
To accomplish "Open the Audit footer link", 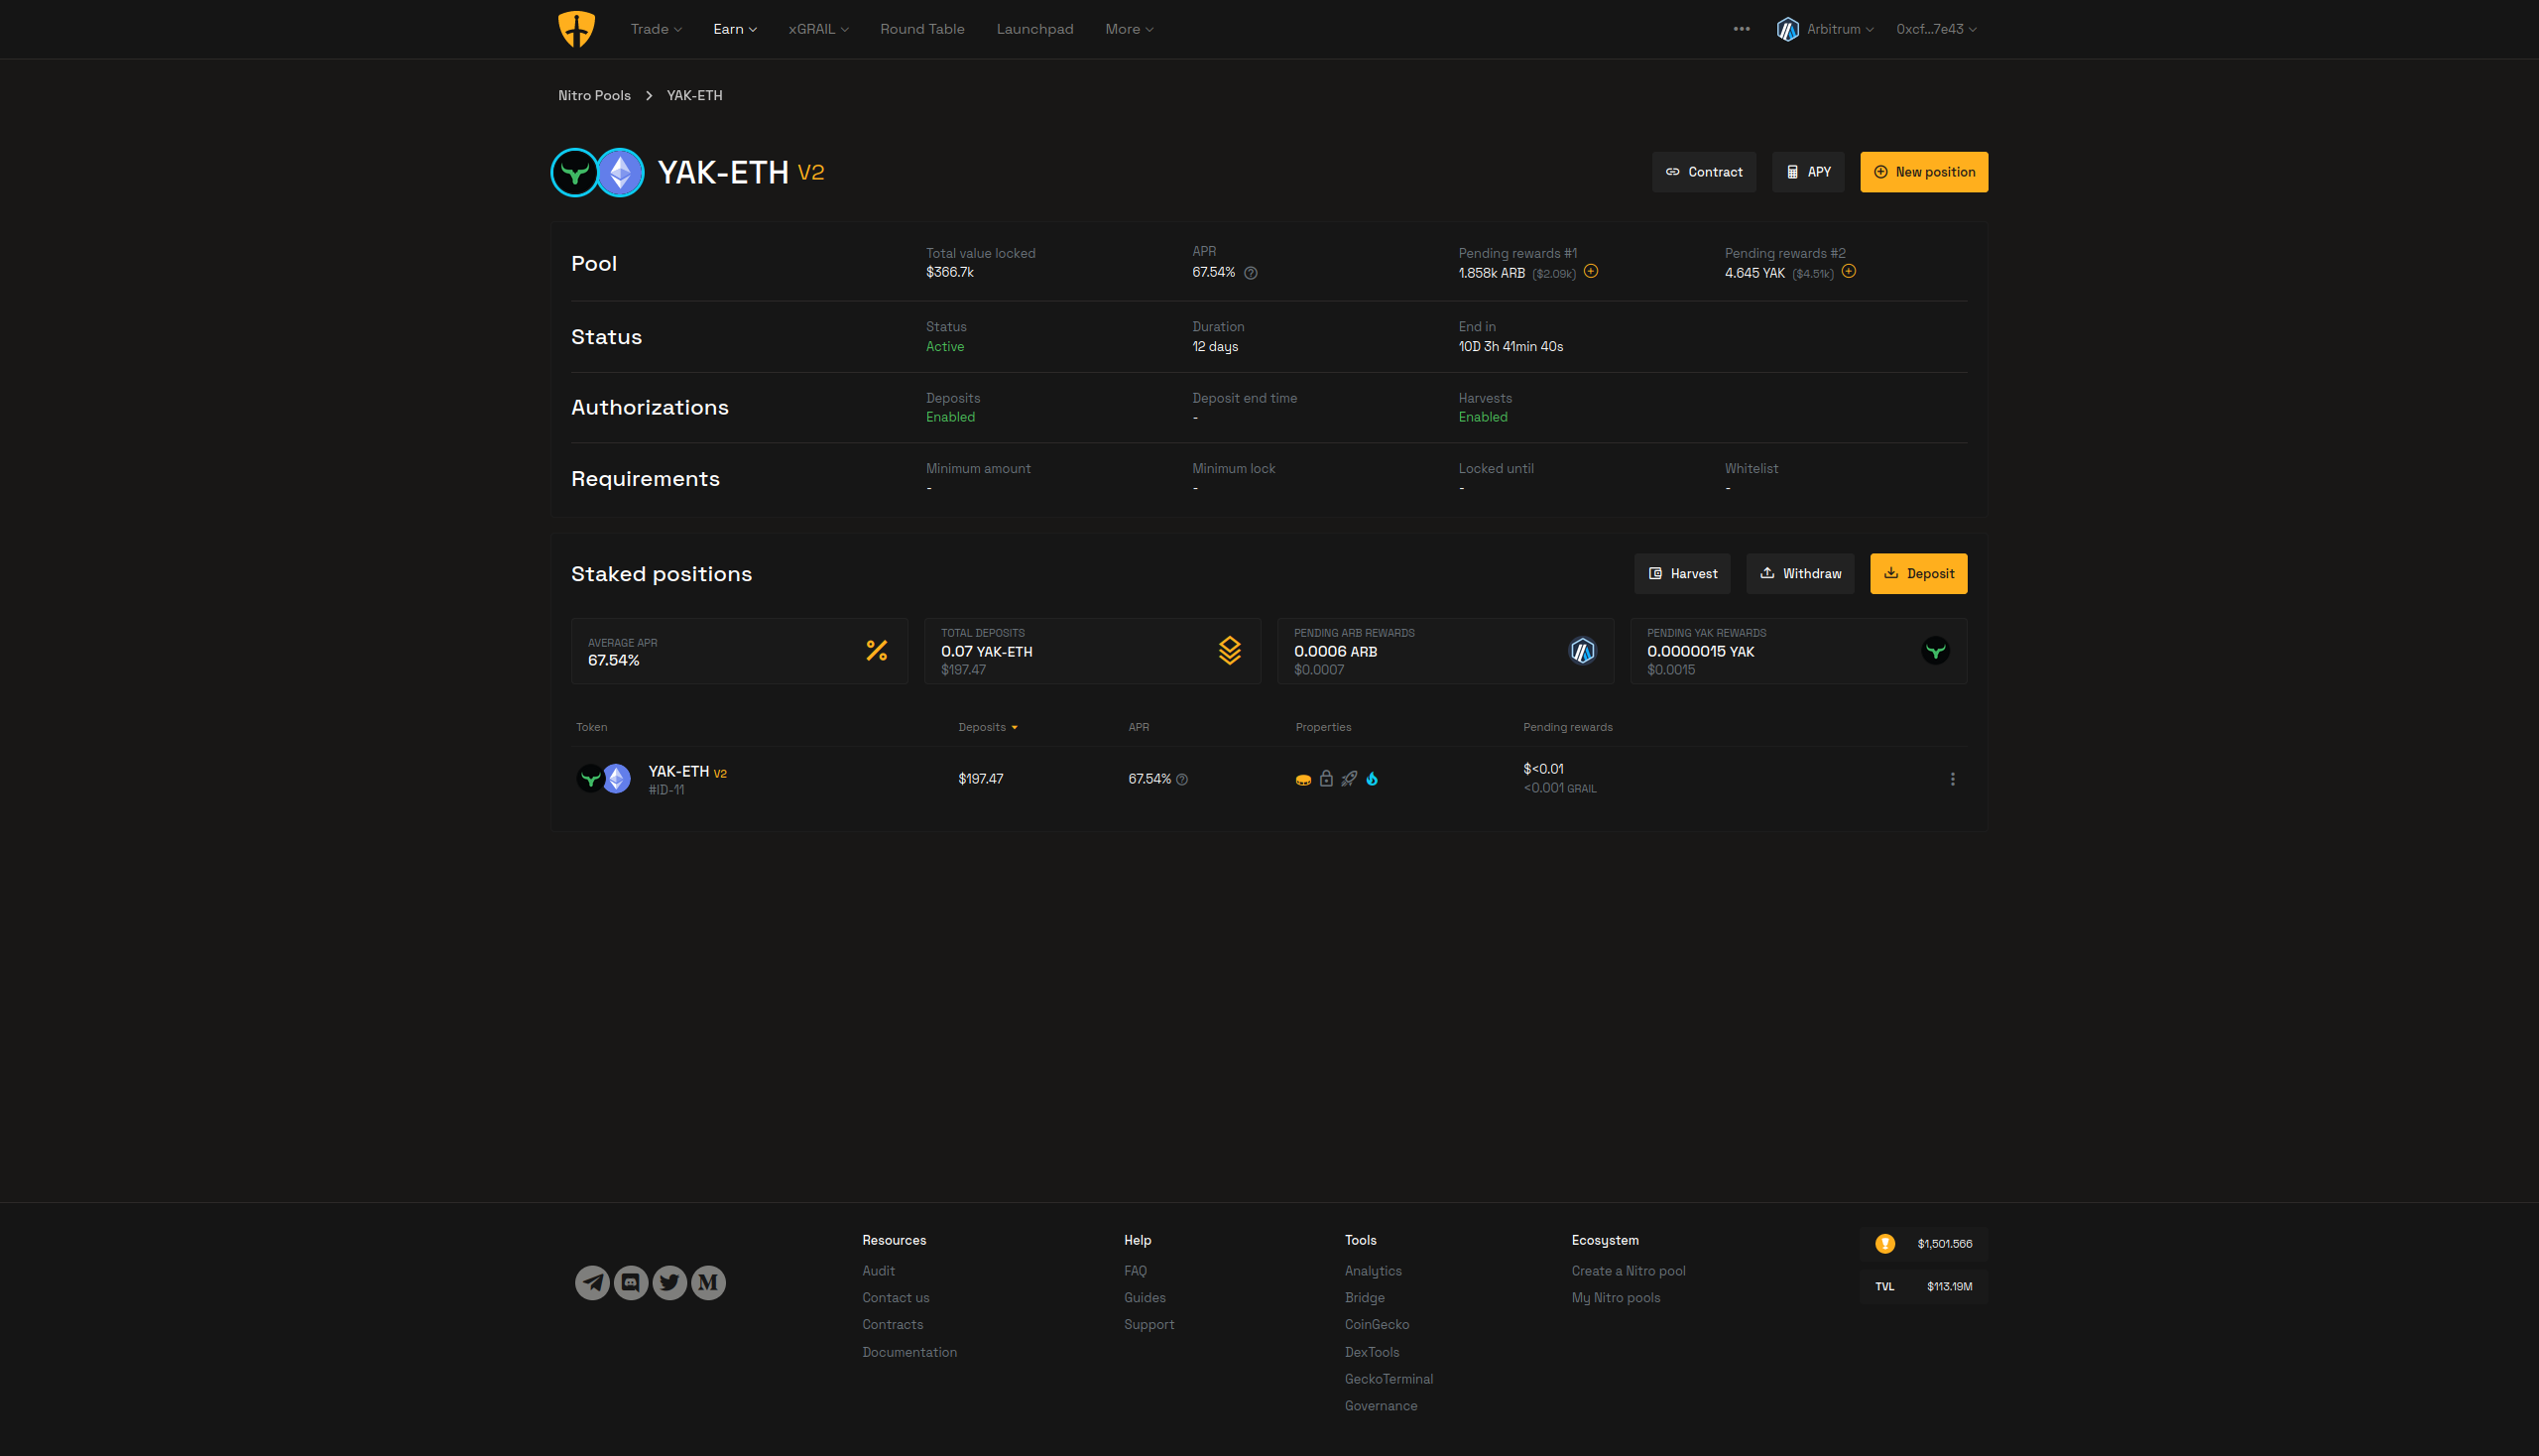I will [x=878, y=1271].
